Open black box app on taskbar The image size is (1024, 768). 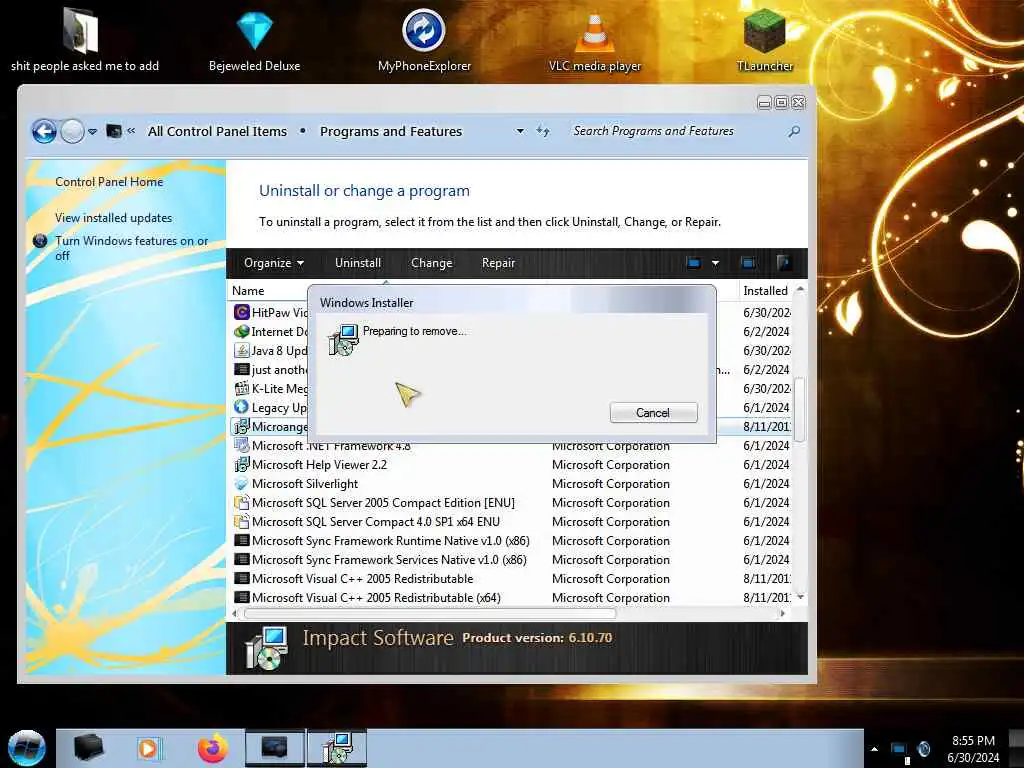tap(88, 748)
